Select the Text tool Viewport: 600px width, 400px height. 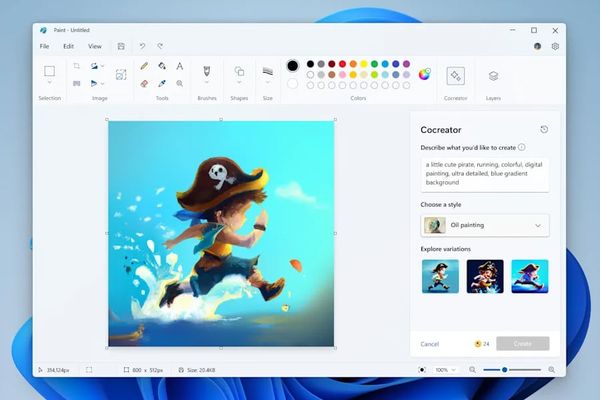(179, 66)
